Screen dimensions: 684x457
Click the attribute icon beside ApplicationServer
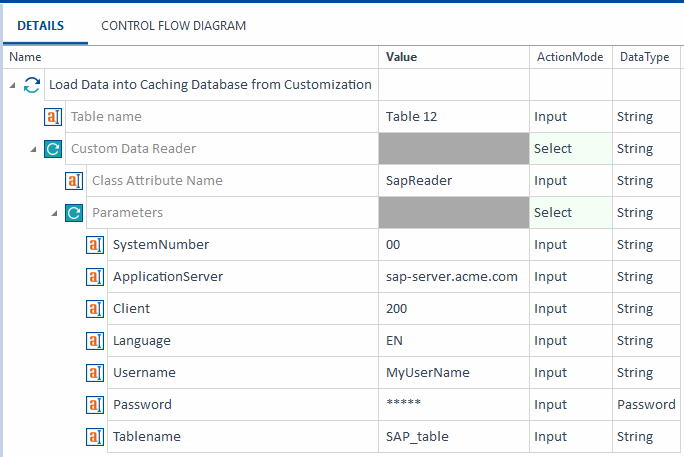[x=95, y=277]
